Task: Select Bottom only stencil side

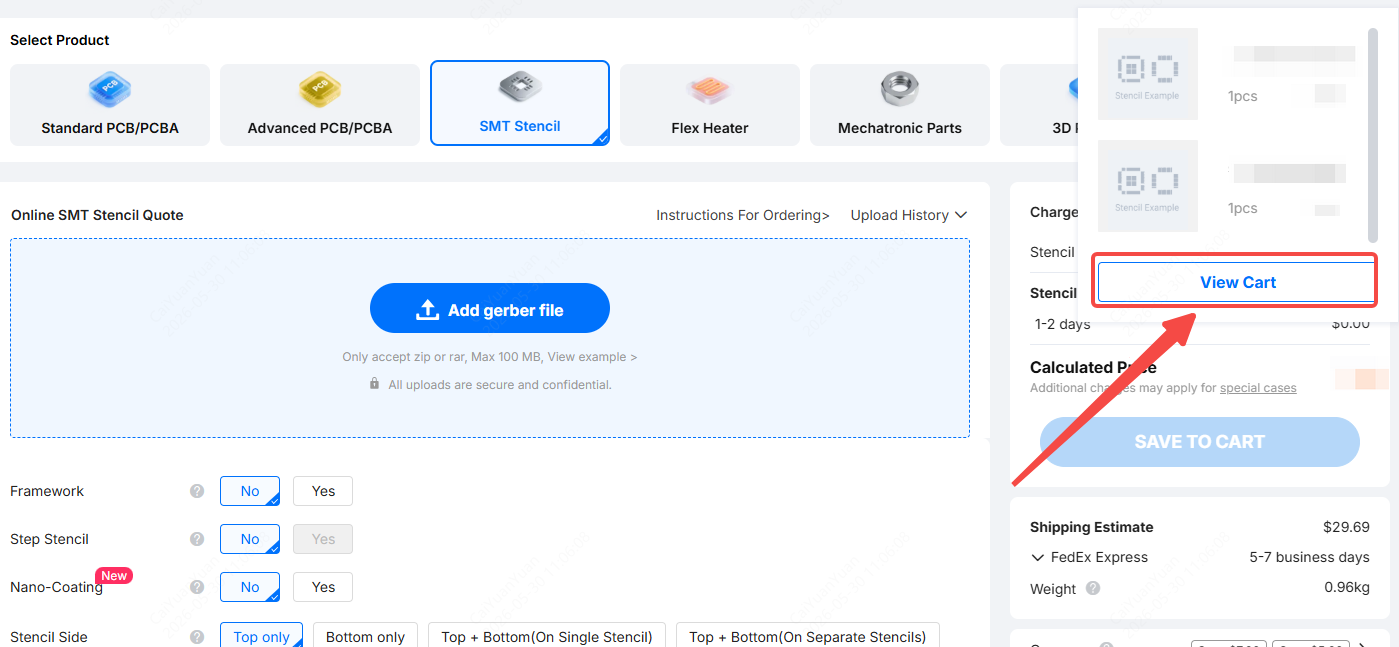Action: pyautogui.click(x=365, y=636)
